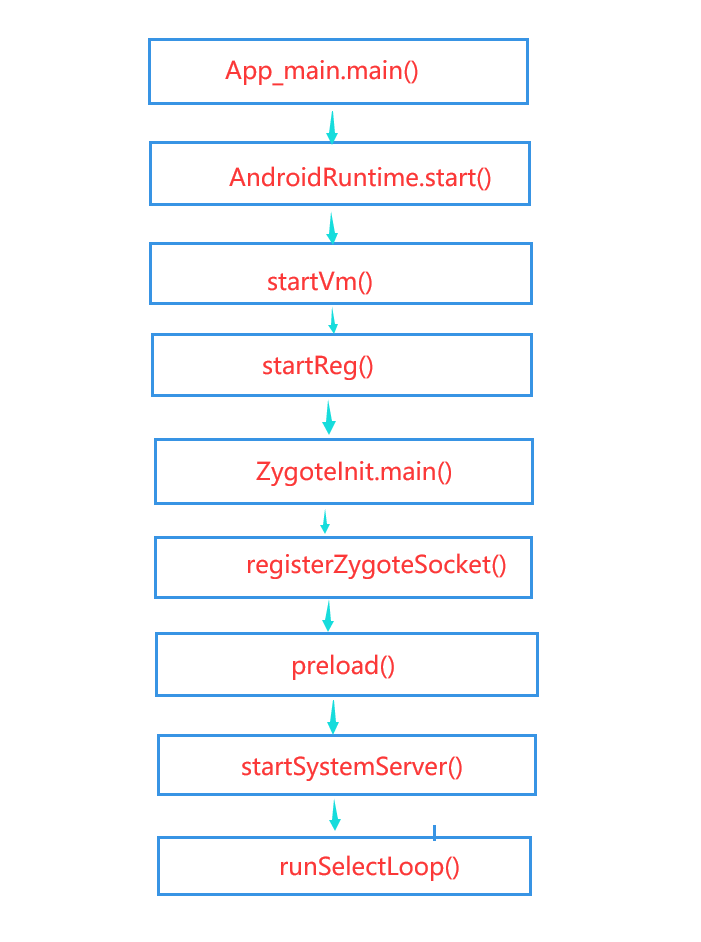Select the ZygoteInit.main() box
Screen dimensions: 701x942
pyautogui.click(x=343, y=470)
